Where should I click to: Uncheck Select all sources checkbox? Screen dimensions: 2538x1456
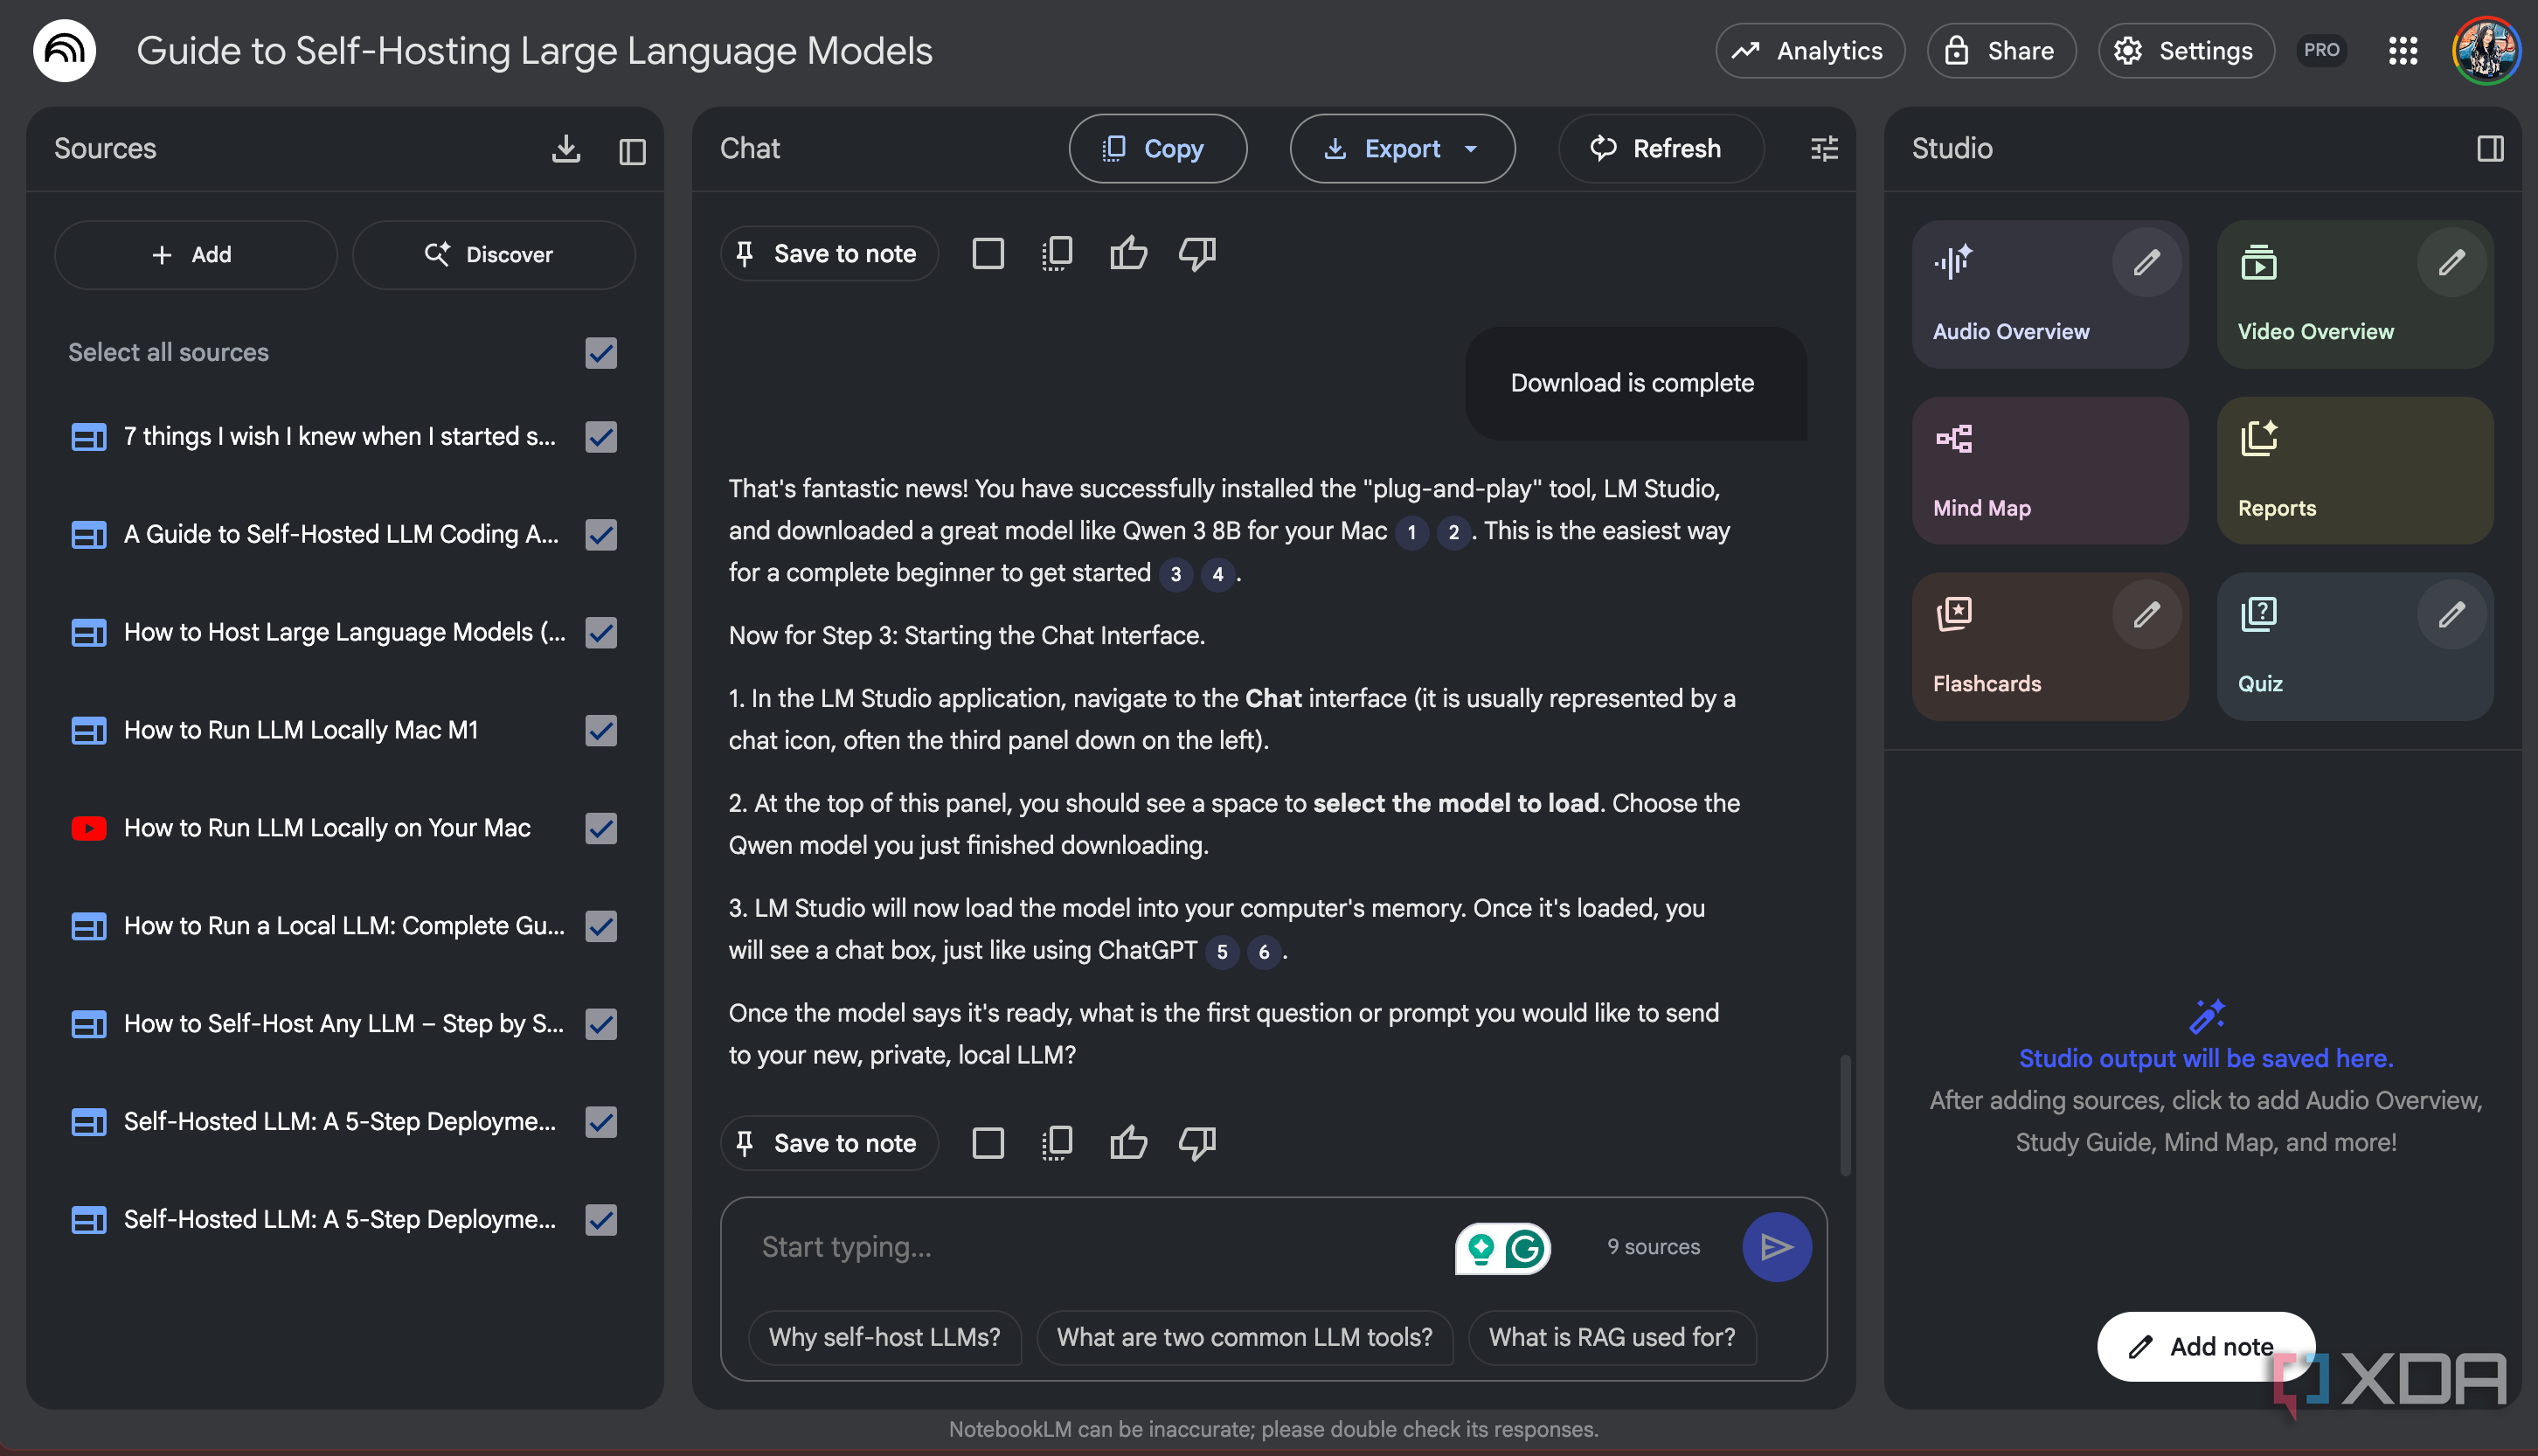pos(601,353)
